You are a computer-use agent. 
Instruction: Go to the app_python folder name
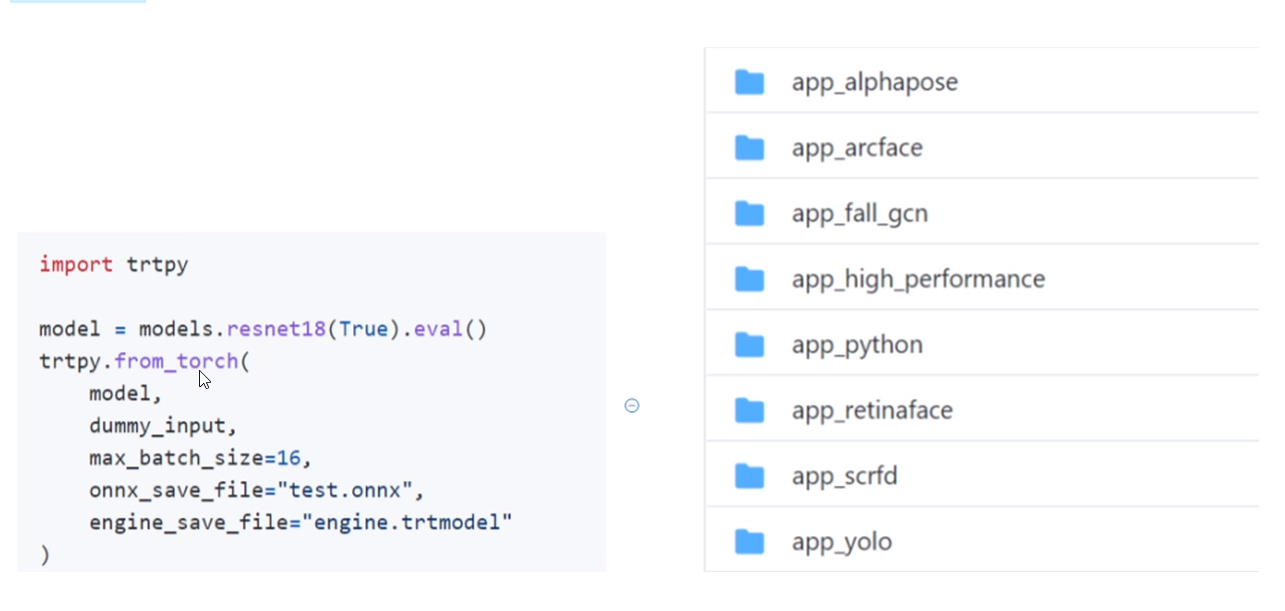(857, 345)
